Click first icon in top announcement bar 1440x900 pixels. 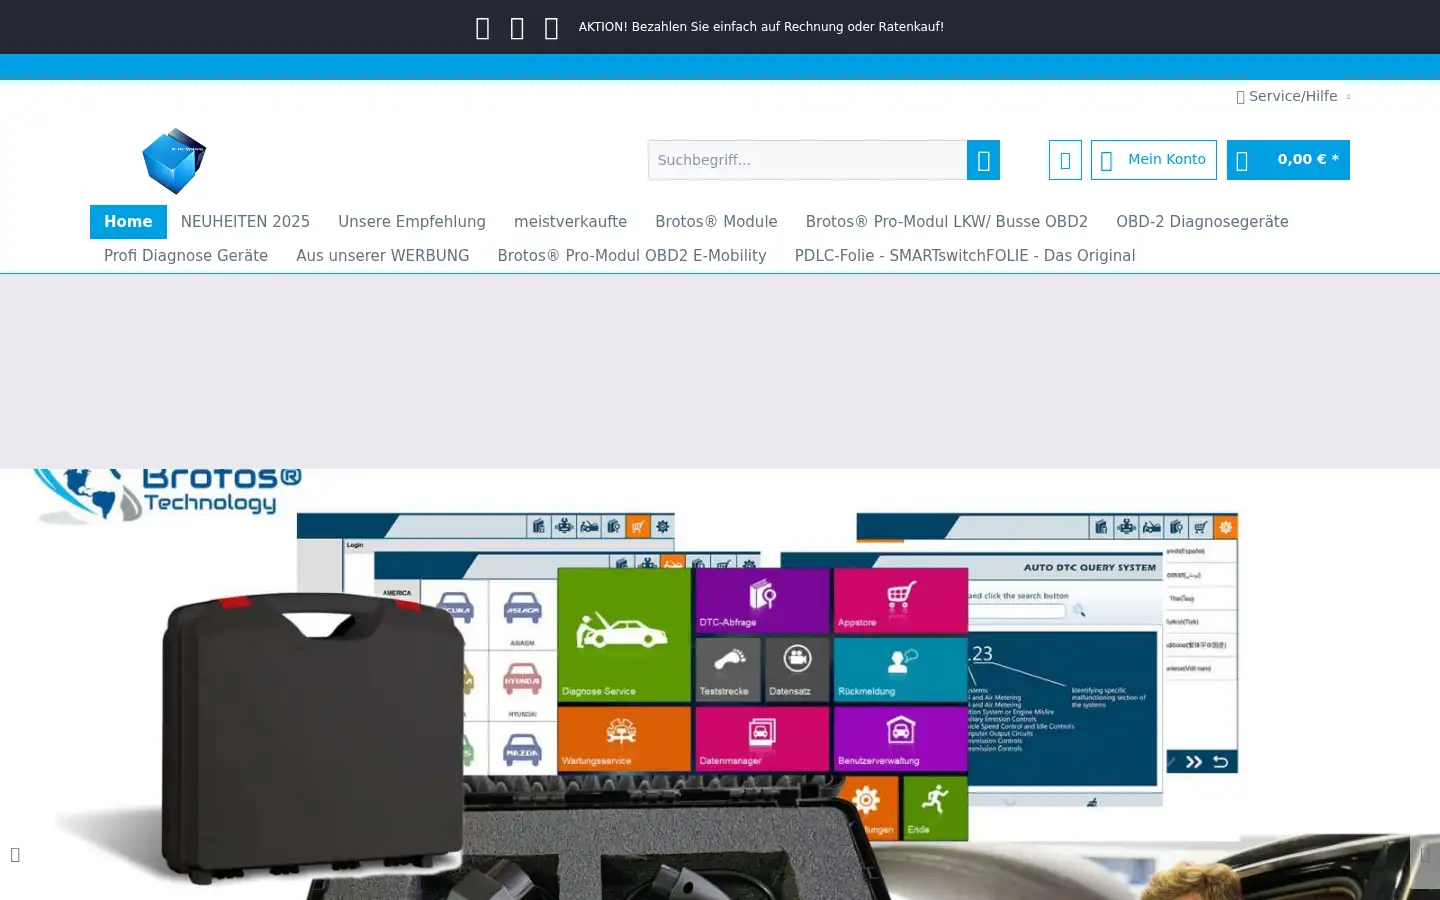(x=483, y=28)
